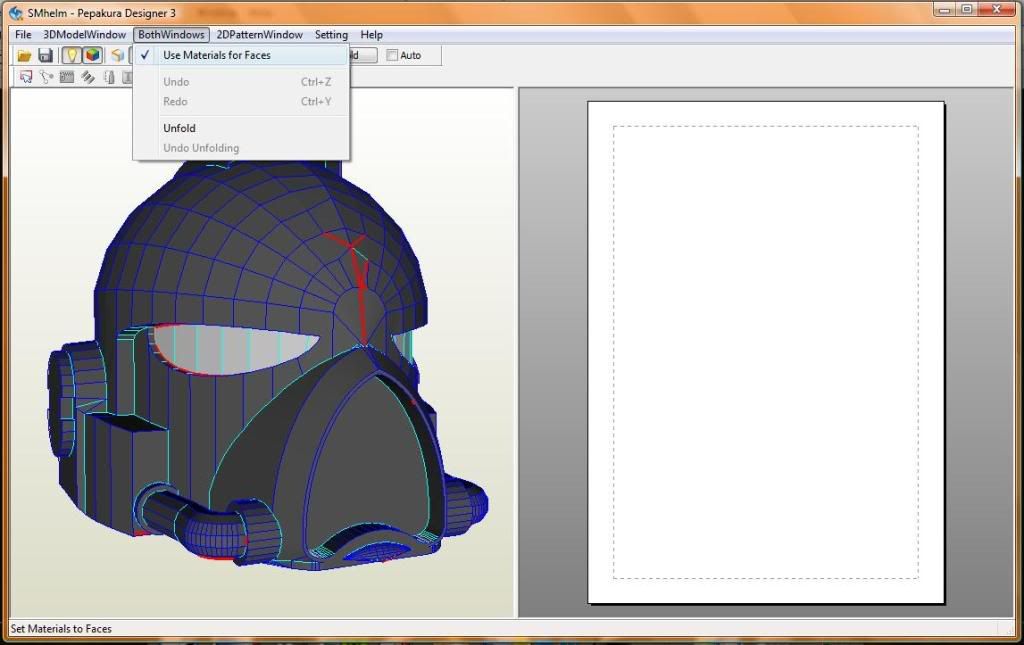Select the Rotate parts tool icon
The width and height of the screenshot is (1024, 645).
pos(46,77)
